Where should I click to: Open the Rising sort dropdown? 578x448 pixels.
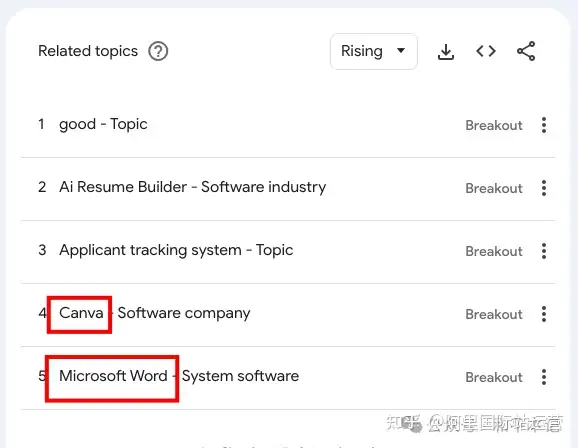[374, 51]
